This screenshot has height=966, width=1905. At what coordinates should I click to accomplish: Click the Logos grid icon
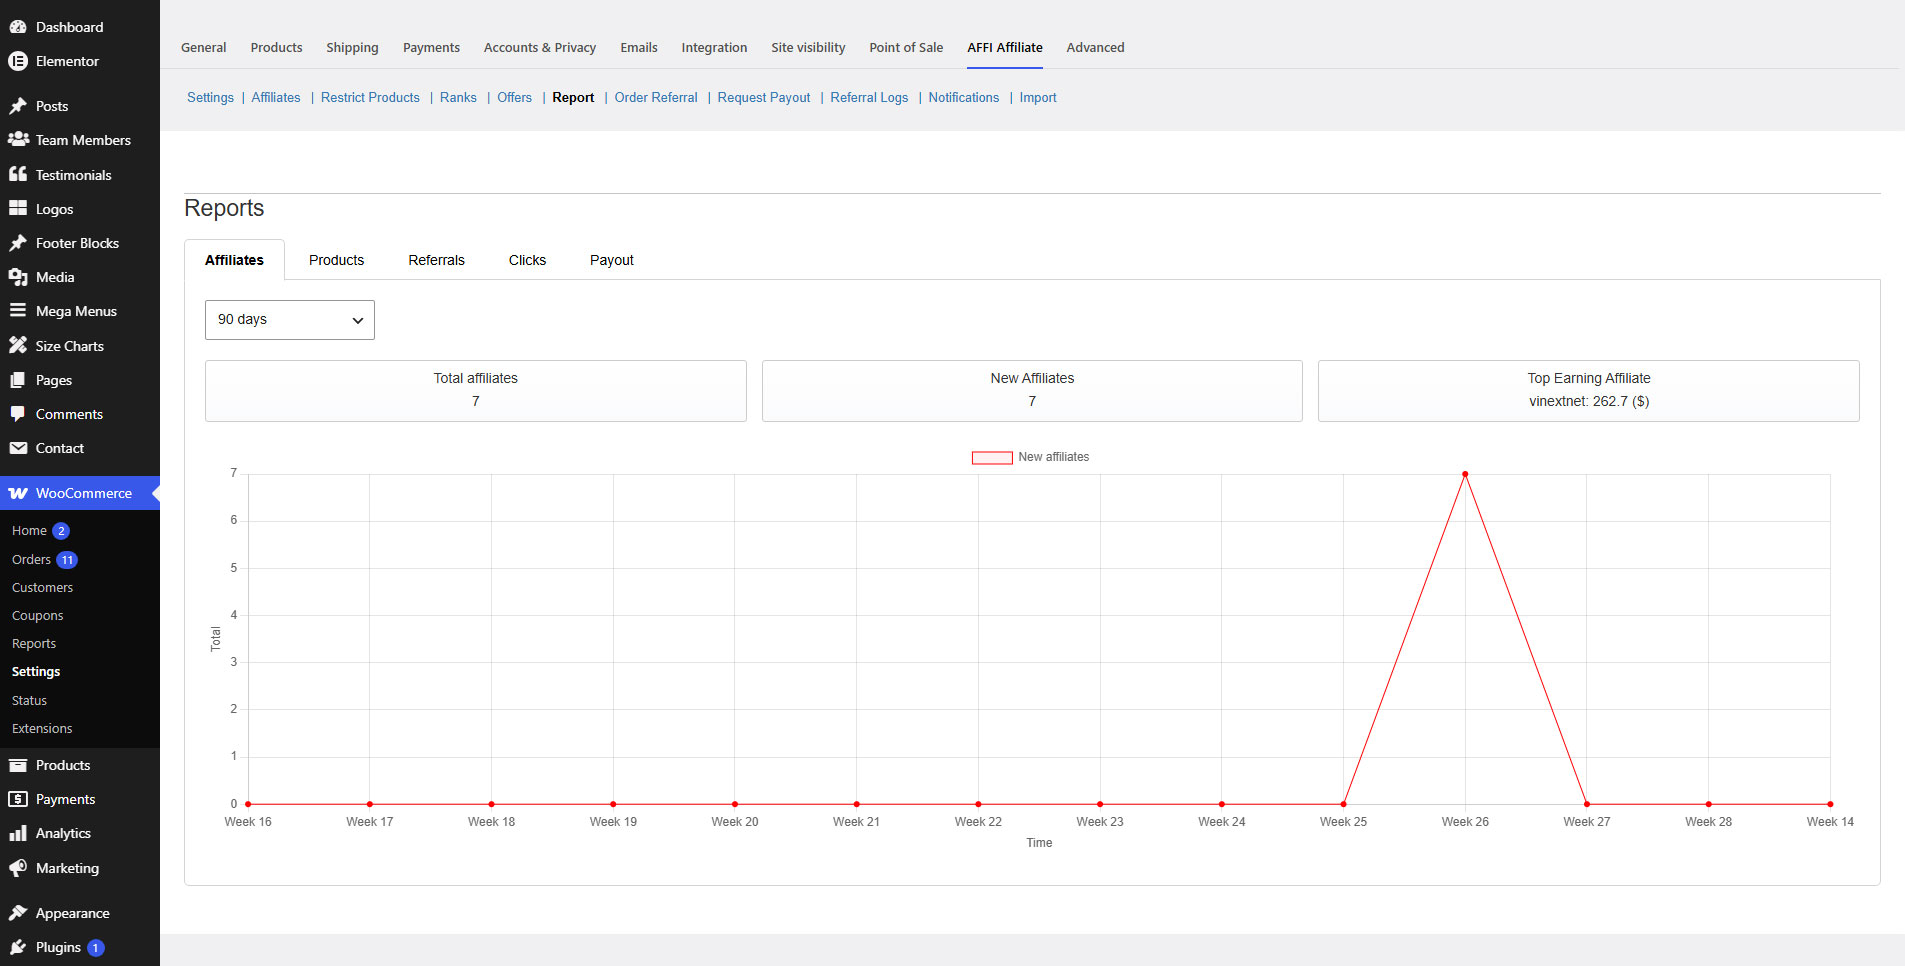click(18, 208)
